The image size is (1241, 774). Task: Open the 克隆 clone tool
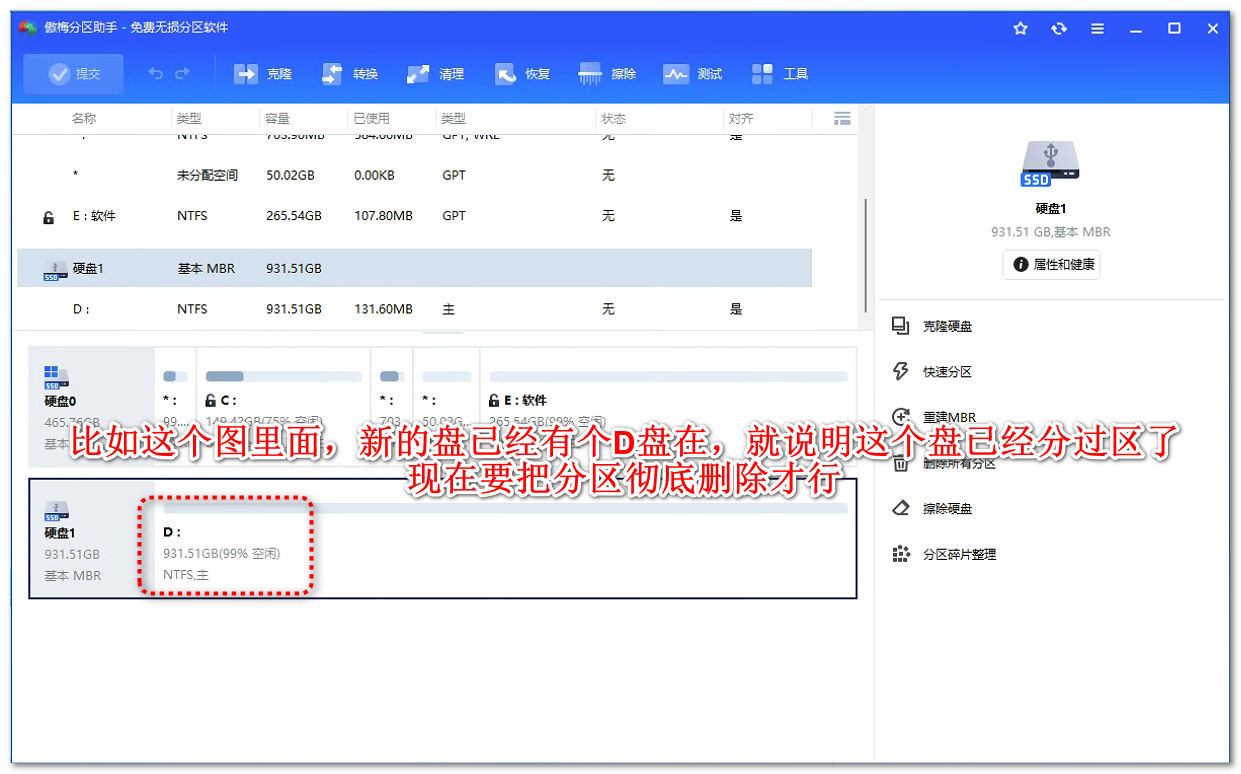(263, 74)
